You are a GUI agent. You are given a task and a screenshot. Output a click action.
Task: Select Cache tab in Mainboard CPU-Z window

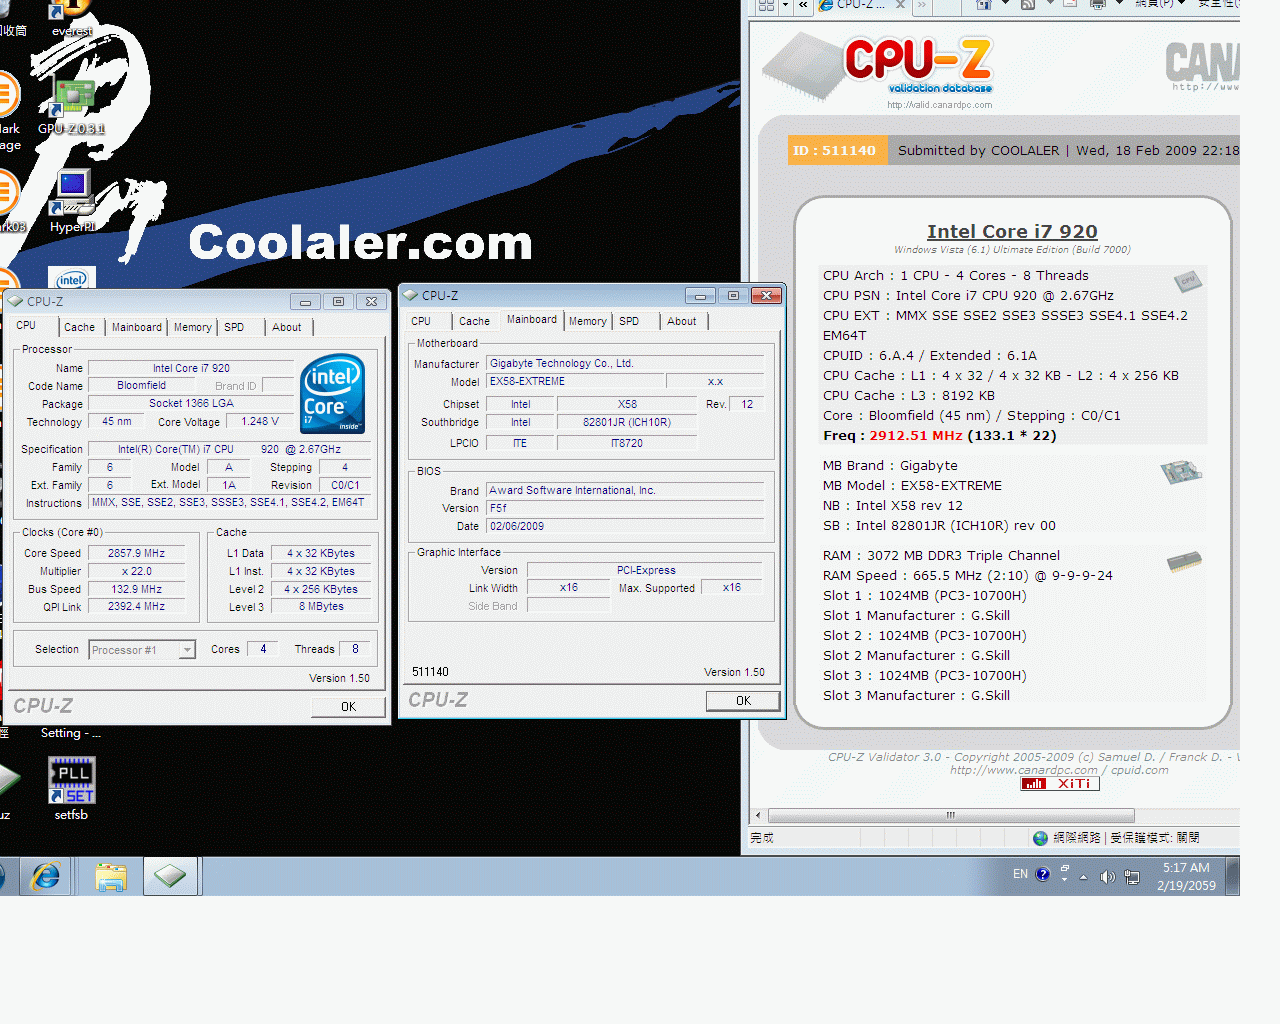click(x=474, y=321)
